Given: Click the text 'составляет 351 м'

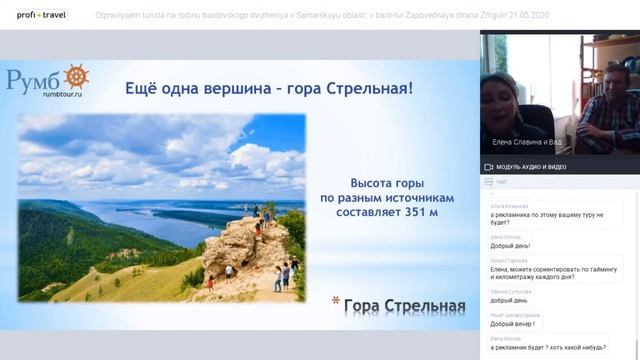Looking at the screenshot, I should coord(387,212).
